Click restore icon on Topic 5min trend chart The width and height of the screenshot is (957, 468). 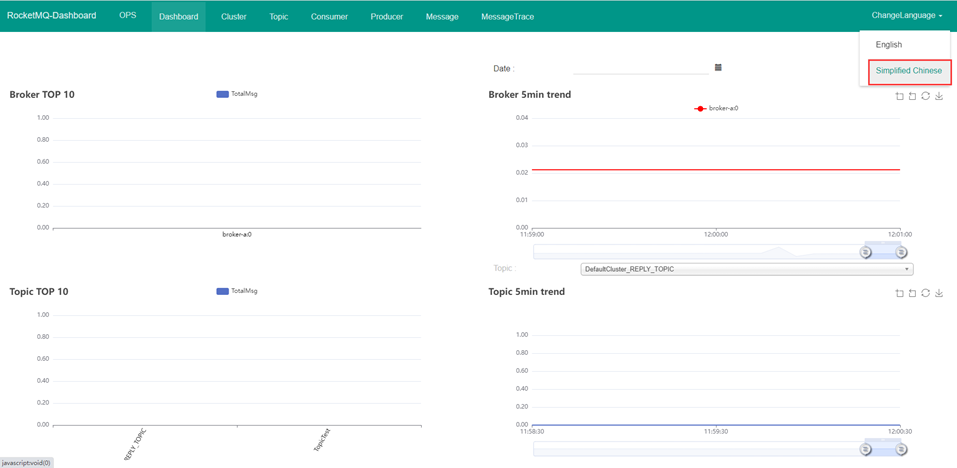[926, 293]
